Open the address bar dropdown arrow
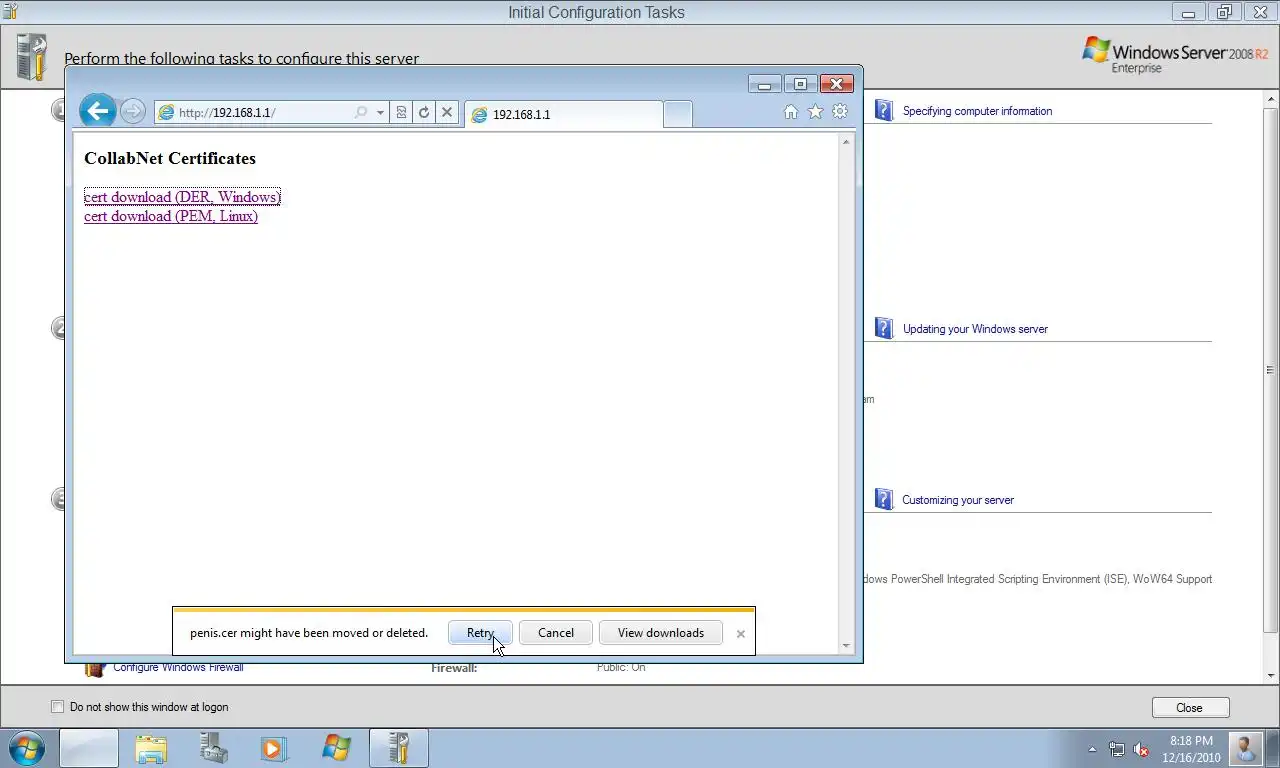The image size is (1280, 768). tap(380, 112)
